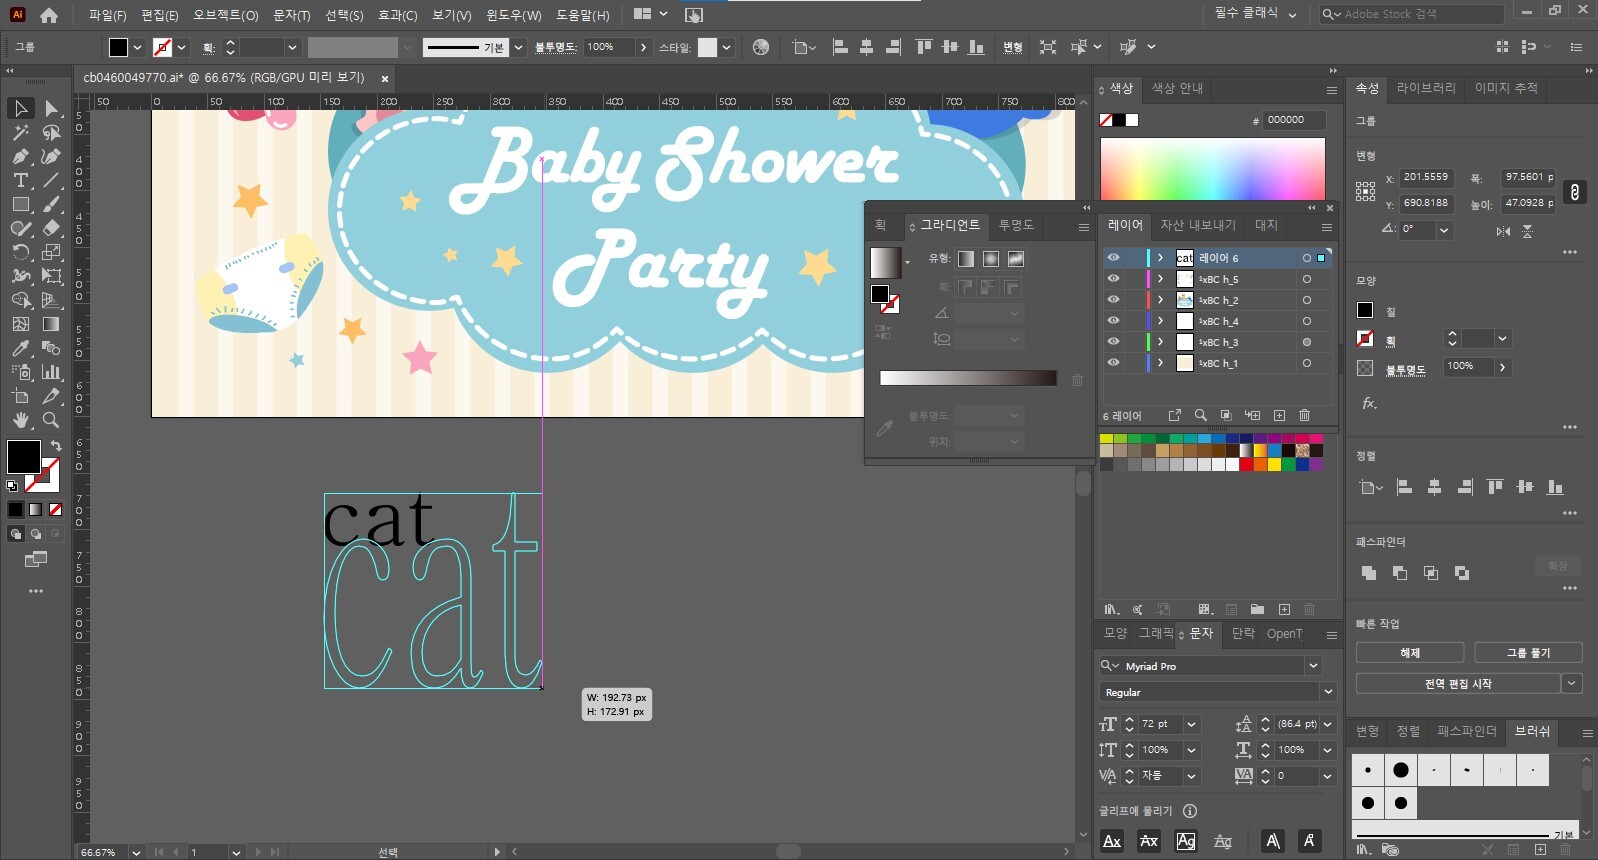
Task: Toggle the constrain width and height proportions link
Action: [x=1574, y=192]
